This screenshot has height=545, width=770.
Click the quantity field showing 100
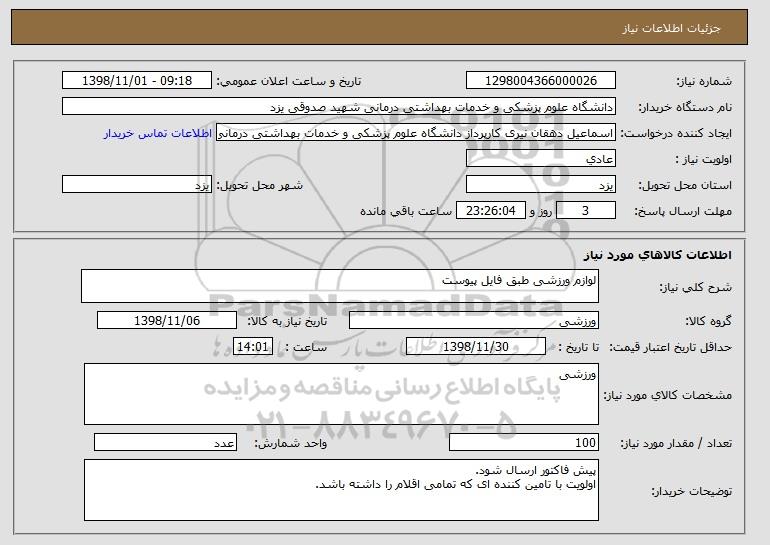click(524, 442)
